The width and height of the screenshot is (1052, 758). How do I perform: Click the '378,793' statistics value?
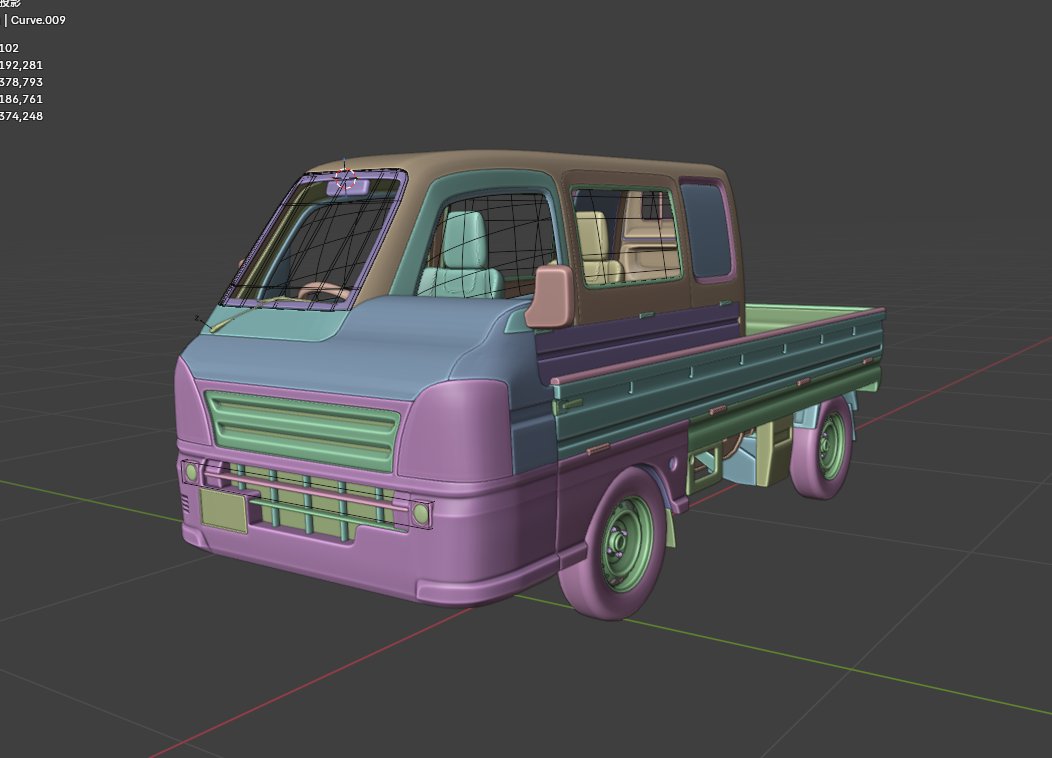[21, 82]
